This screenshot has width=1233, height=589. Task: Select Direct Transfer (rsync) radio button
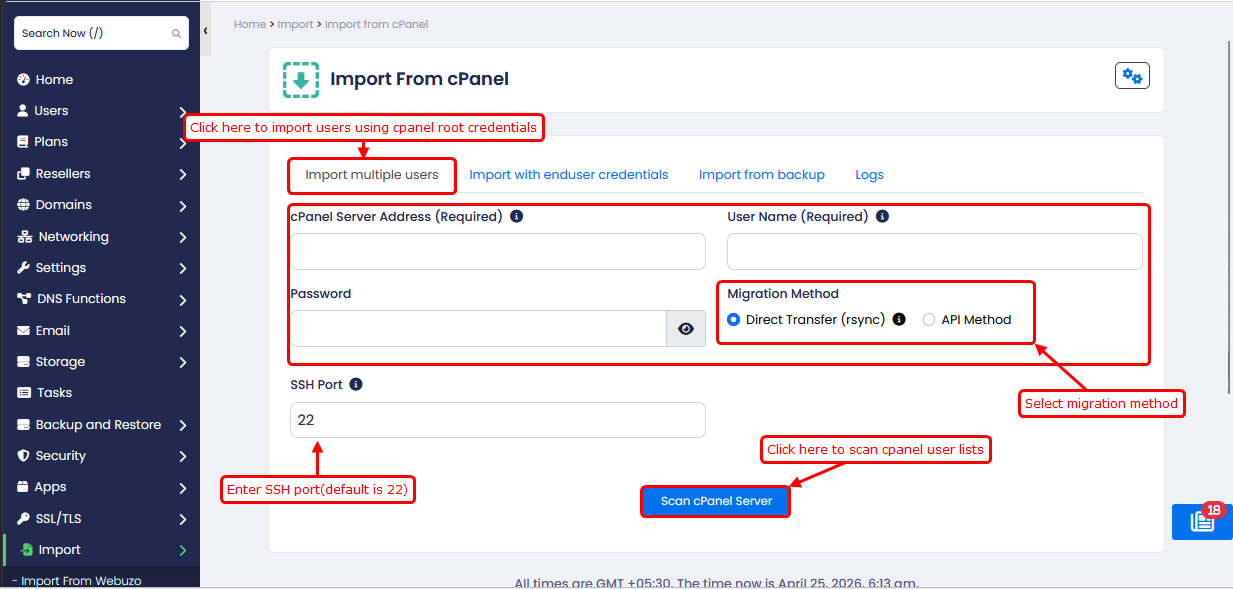734,320
